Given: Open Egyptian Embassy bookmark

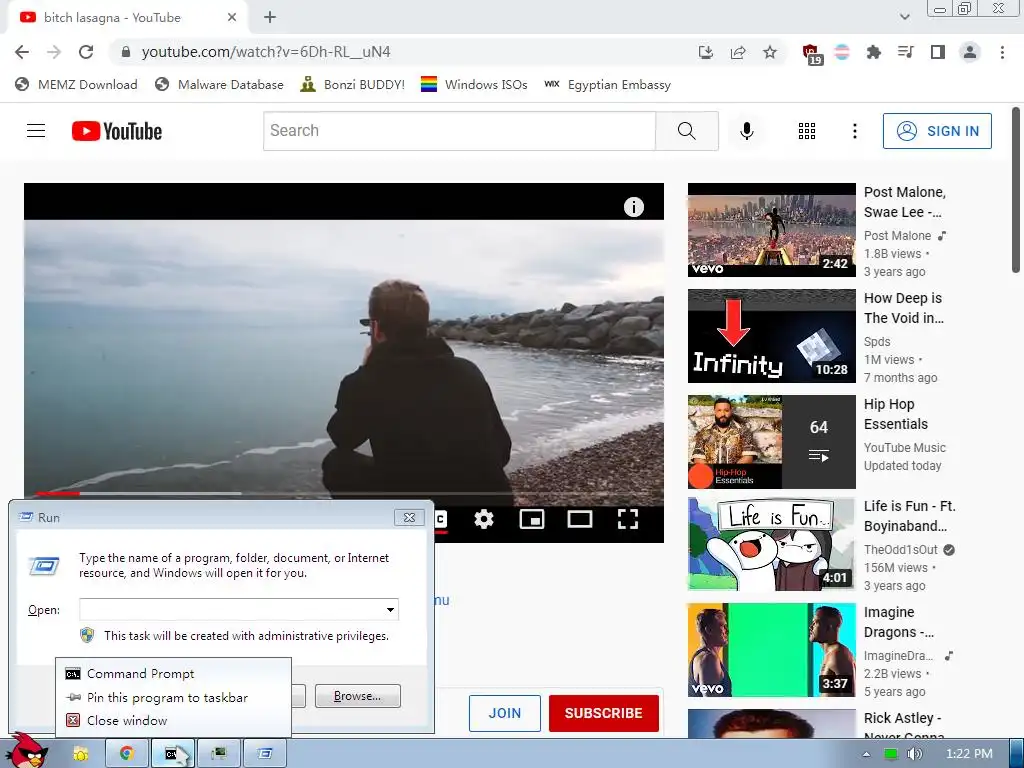Looking at the screenshot, I should [x=607, y=85].
